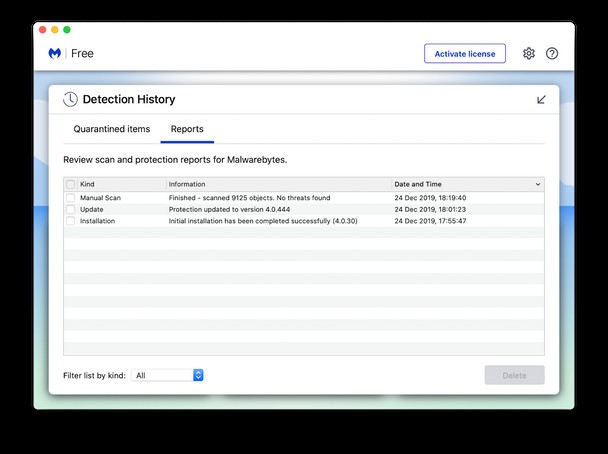Screen dimensions: 608x454
Task: Click 'Protection updated to version 4.0.444'
Action: [x=229, y=209]
